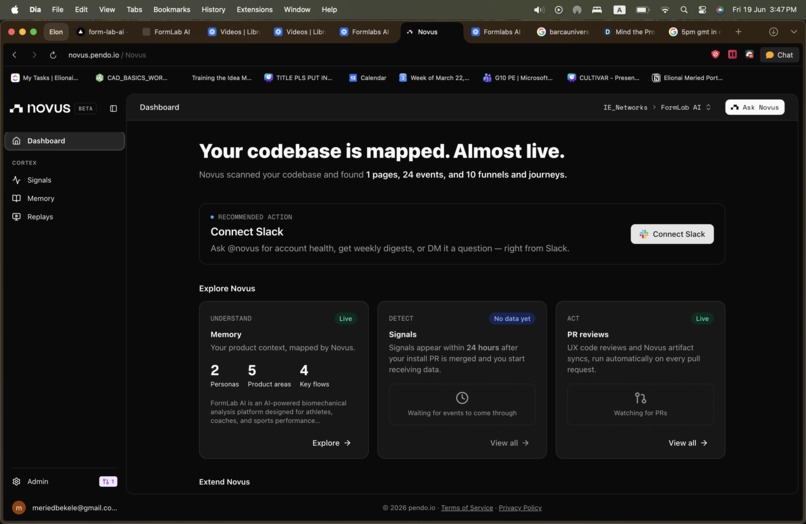Click the 4 Key flows stat
Screen dimensions: 806x524
[x=314, y=376]
